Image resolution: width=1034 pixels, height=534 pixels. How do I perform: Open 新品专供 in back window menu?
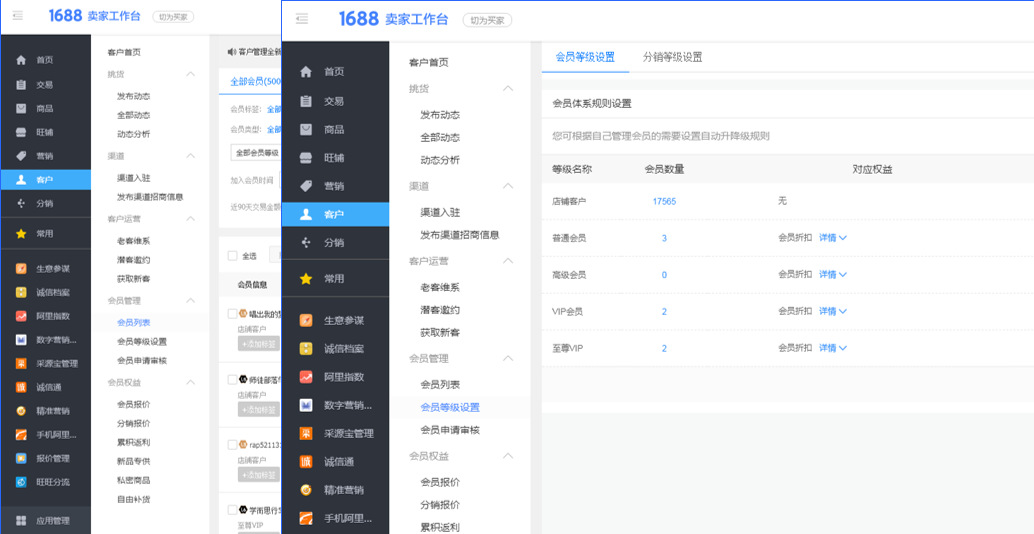pos(133,461)
